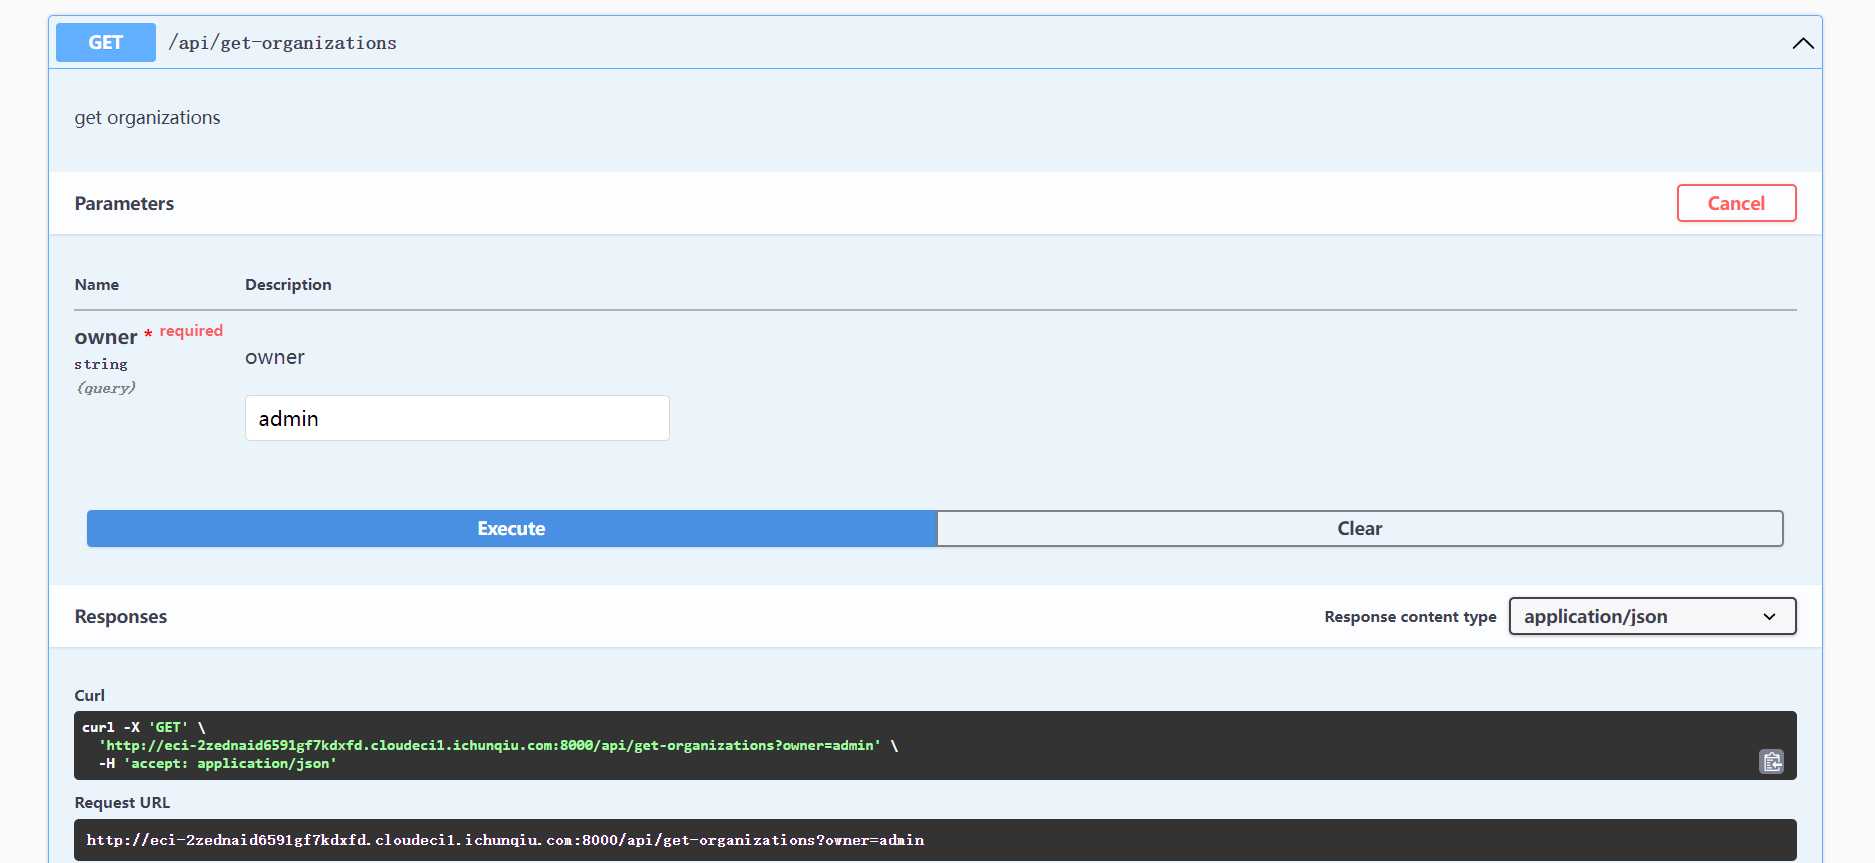Clear the response results
Screen dimensions: 1875x863
tap(1359, 528)
